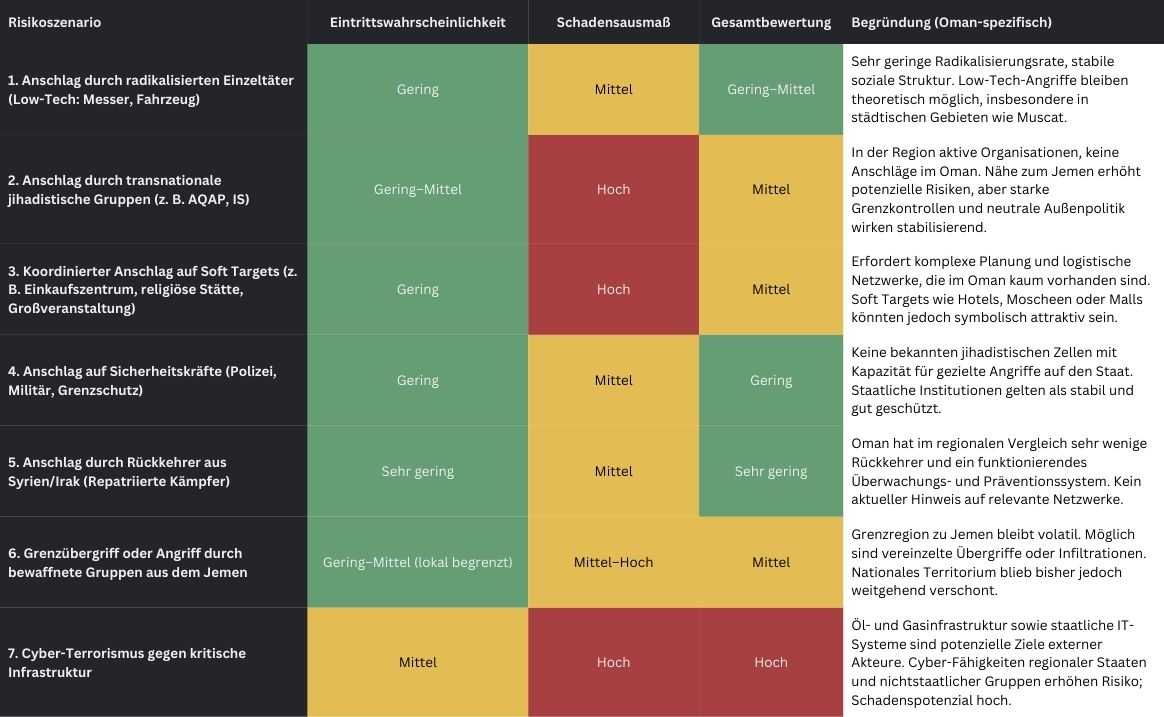Screen dimensions: 1164x717
Task: Click the Begründung (Oman-spezifisch) header
Action: [951, 22]
